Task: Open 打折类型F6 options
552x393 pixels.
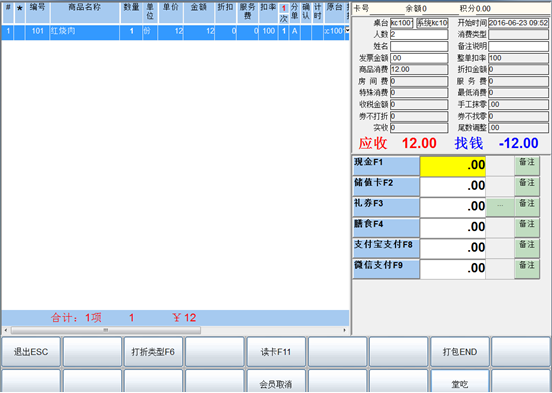Action: click(x=153, y=351)
